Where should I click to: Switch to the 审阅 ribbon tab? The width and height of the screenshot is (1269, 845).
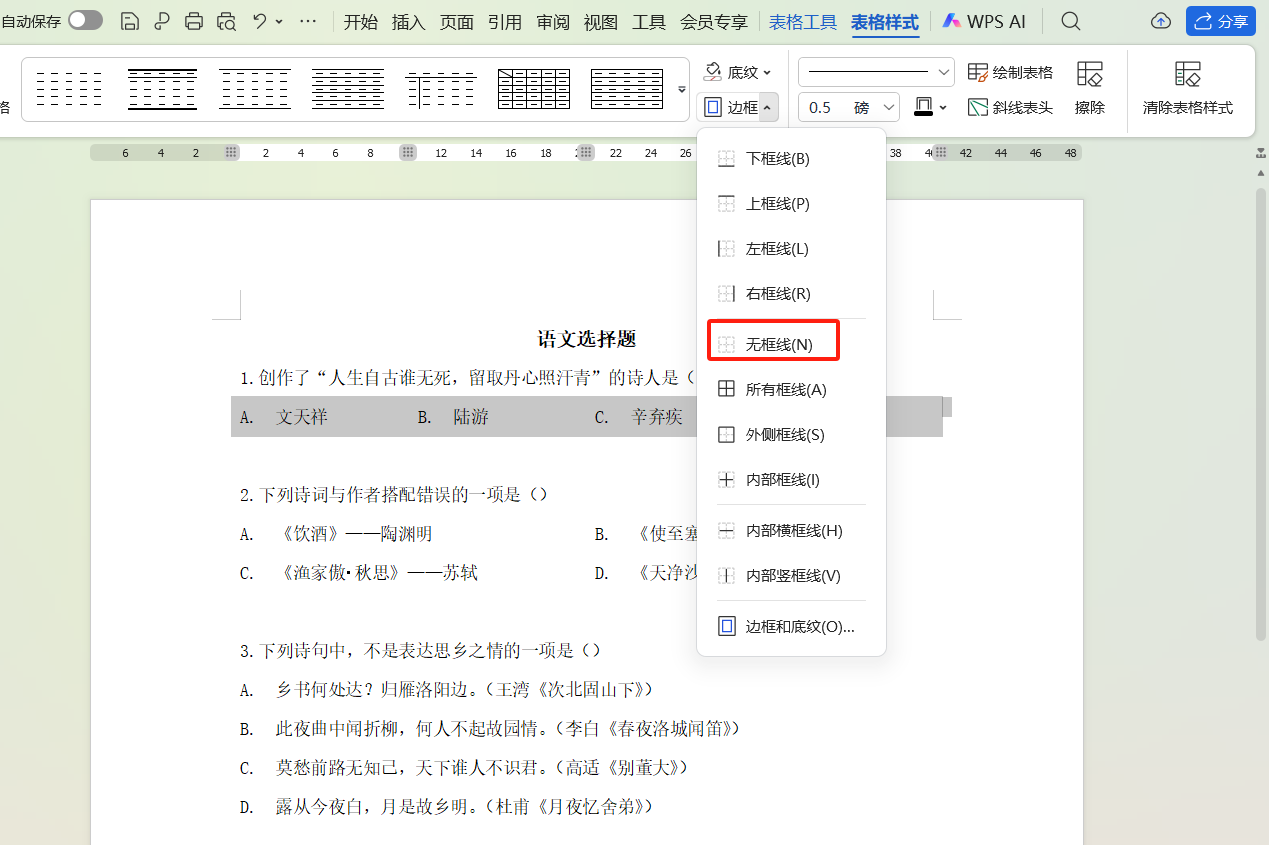[x=552, y=22]
